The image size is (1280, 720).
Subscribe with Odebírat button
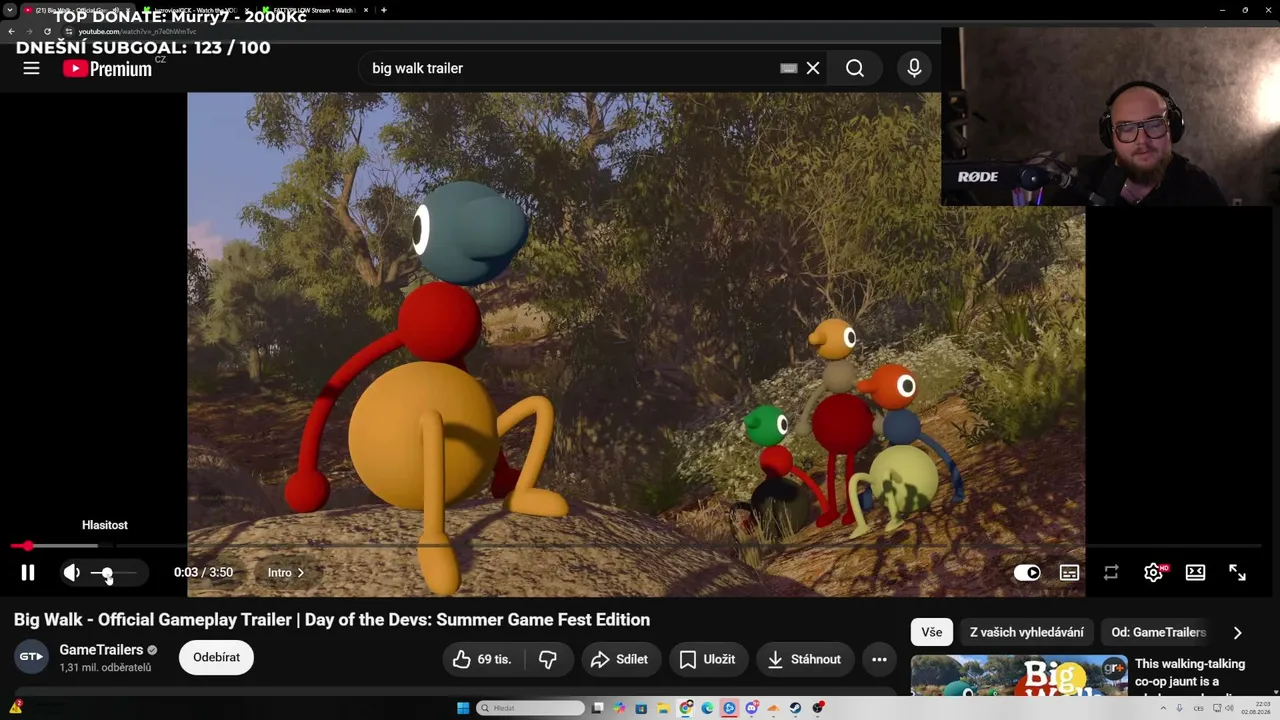(216, 657)
